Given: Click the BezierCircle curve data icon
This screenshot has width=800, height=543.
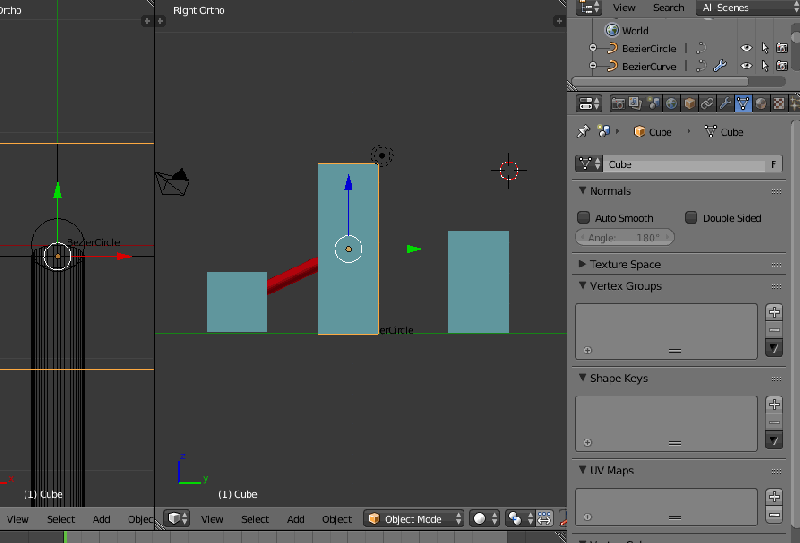Looking at the screenshot, I should pos(701,48).
